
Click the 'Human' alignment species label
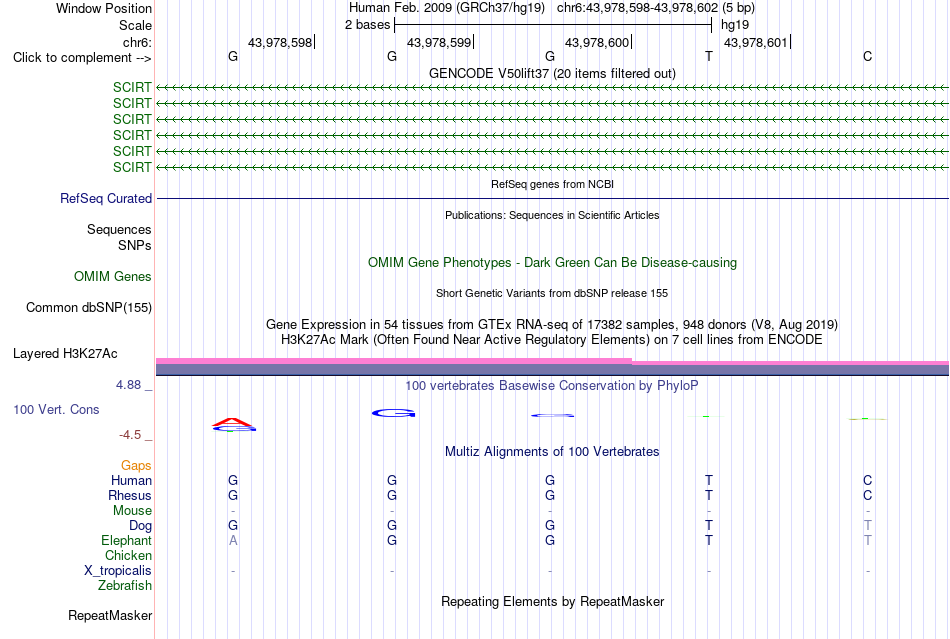tap(131, 480)
